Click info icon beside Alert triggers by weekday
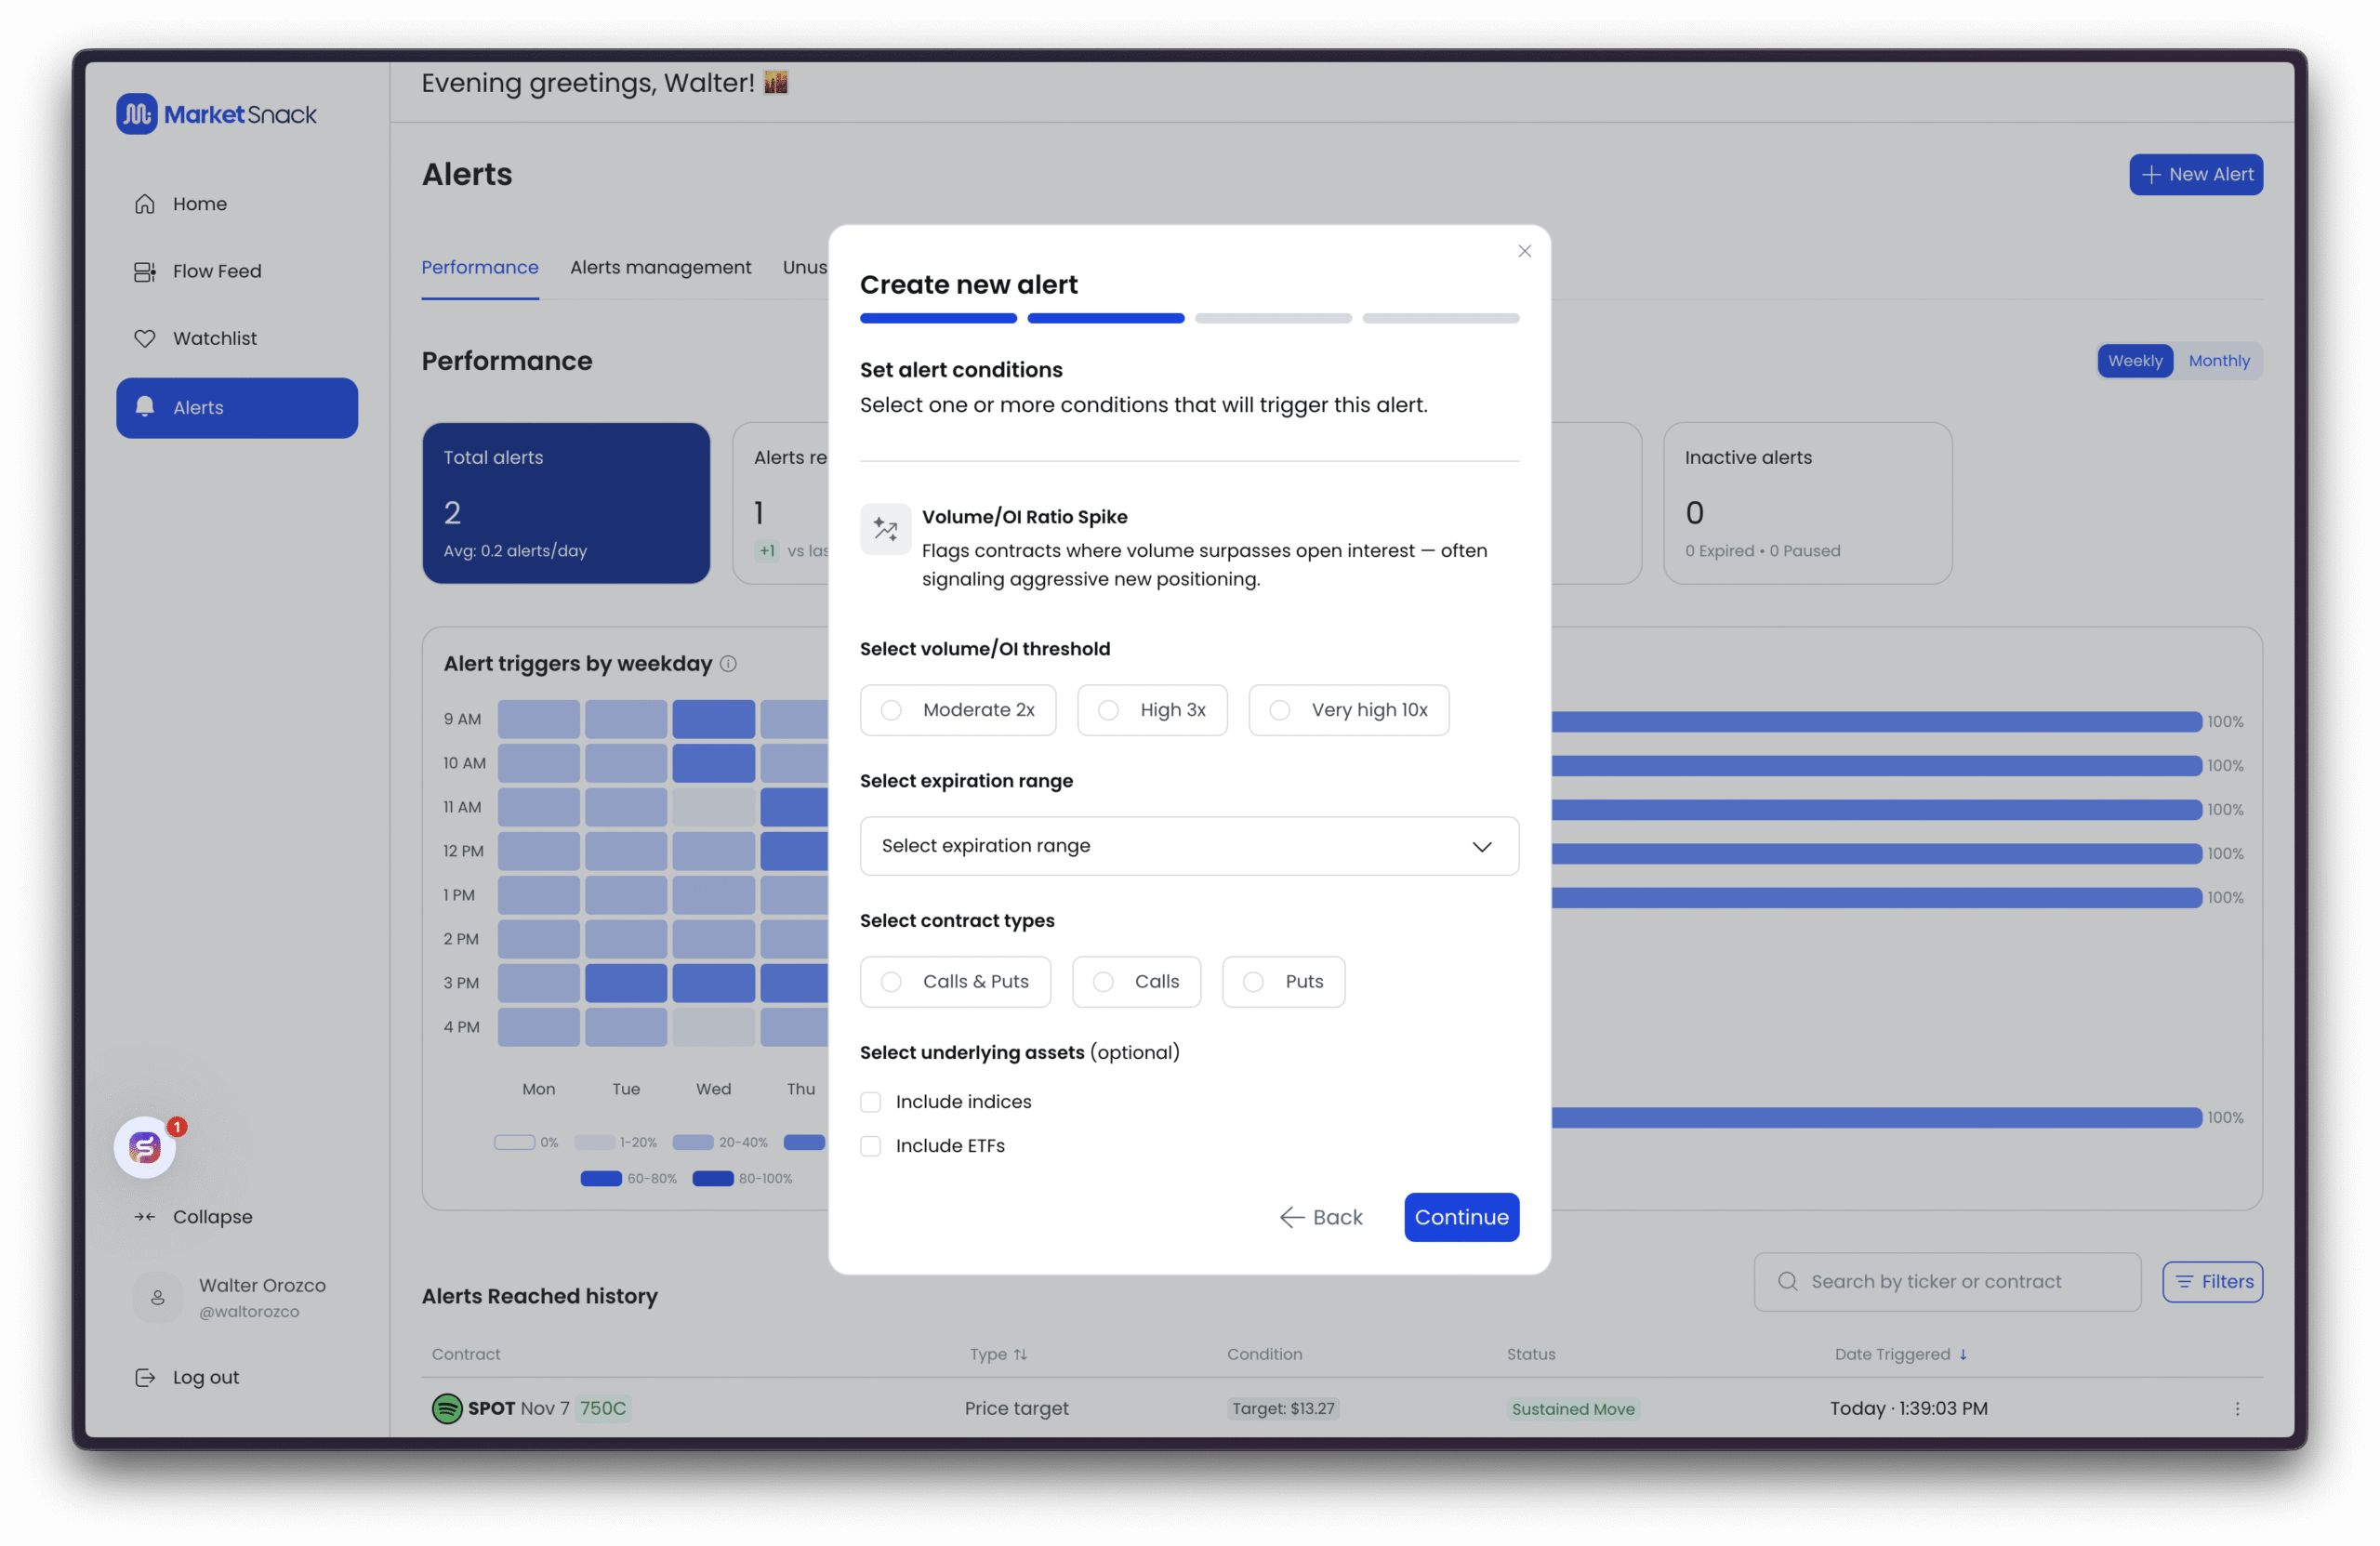 (729, 663)
